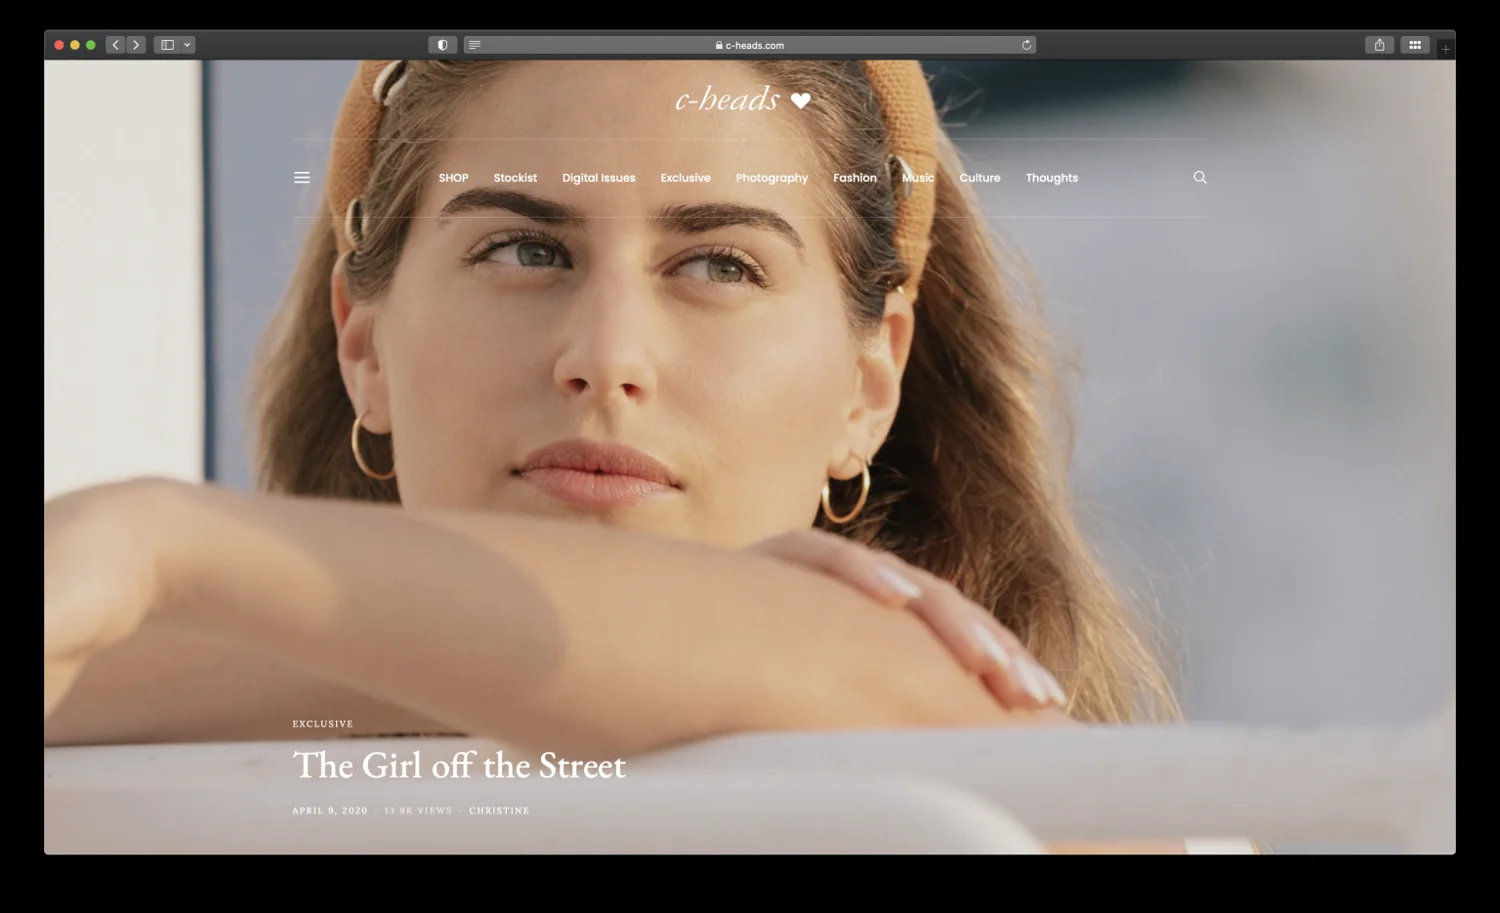The width and height of the screenshot is (1500, 913).
Task: Open the Culture section
Action: 980,178
